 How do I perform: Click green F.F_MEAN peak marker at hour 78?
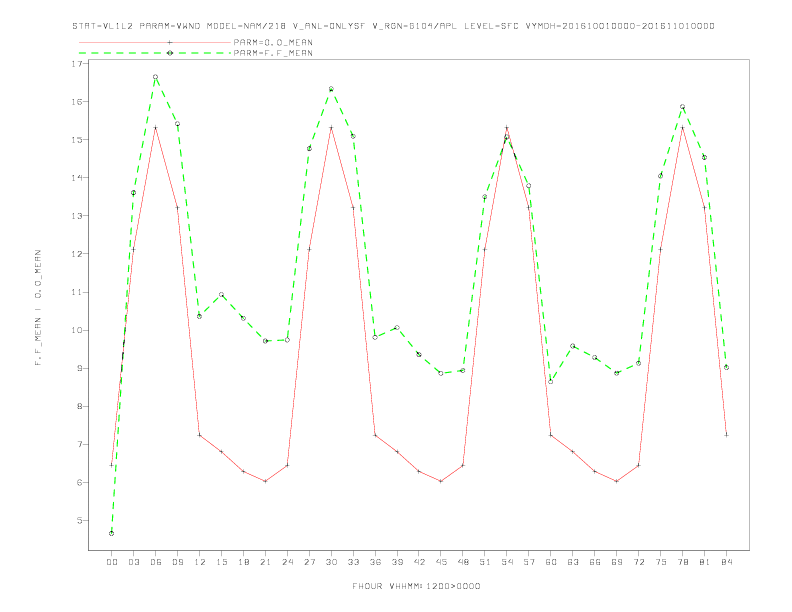pyautogui.click(x=682, y=107)
